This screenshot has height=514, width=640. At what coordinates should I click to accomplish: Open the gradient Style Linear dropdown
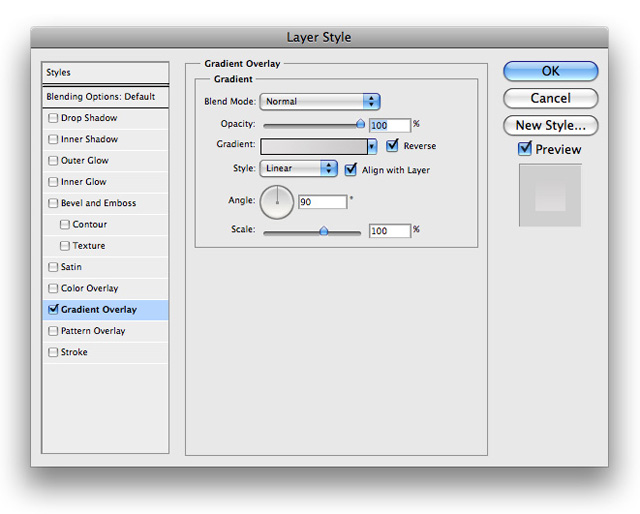[x=298, y=168]
